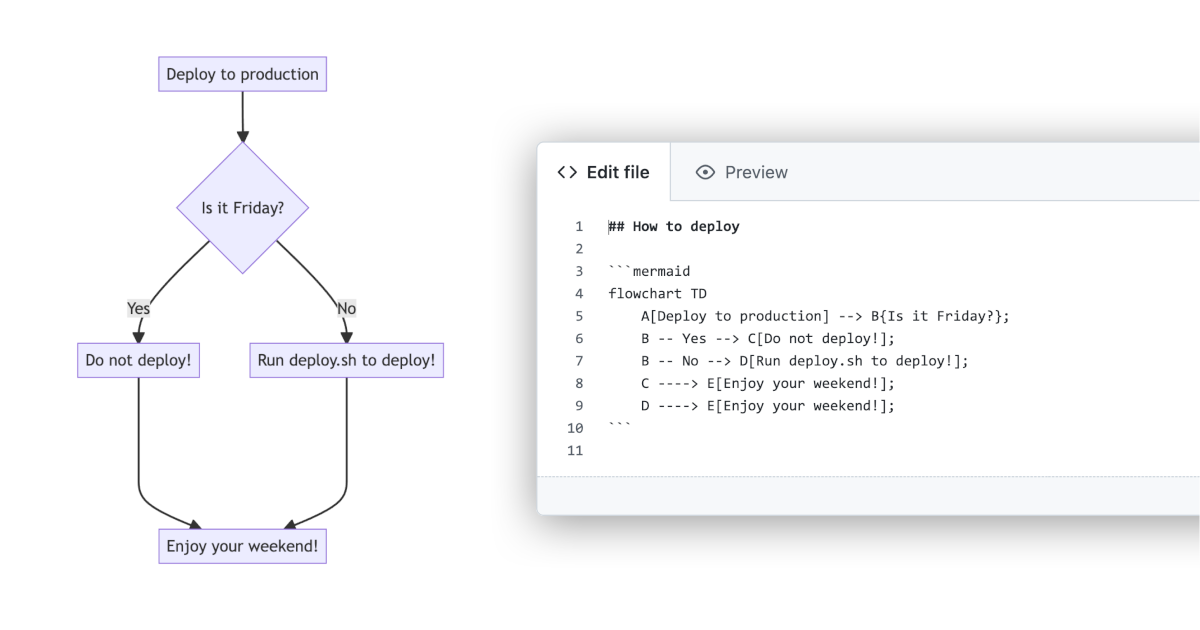Select the 'Enjoy your weekend!' node
Image resolution: width=1200 pixels, height=630 pixels.
(x=241, y=546)
